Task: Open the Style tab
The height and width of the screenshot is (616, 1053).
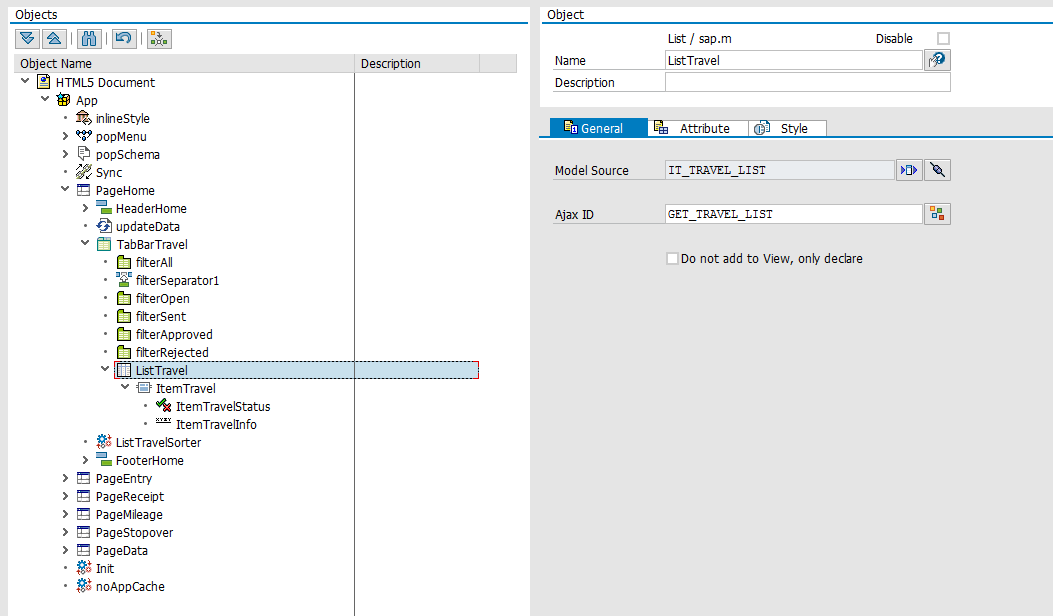Action: (x=787, y=128)
